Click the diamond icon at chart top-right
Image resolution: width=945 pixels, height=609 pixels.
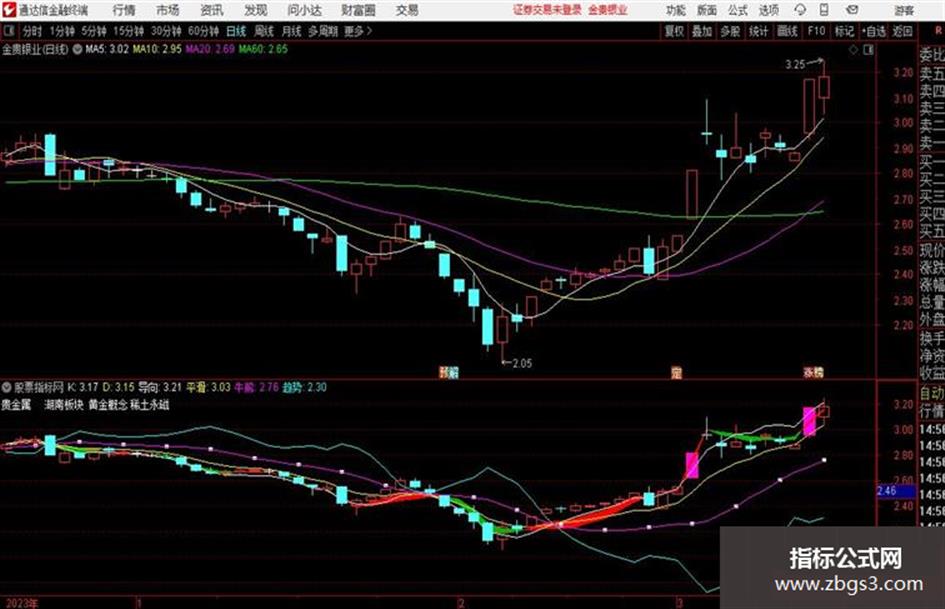(x=853, y=50)
